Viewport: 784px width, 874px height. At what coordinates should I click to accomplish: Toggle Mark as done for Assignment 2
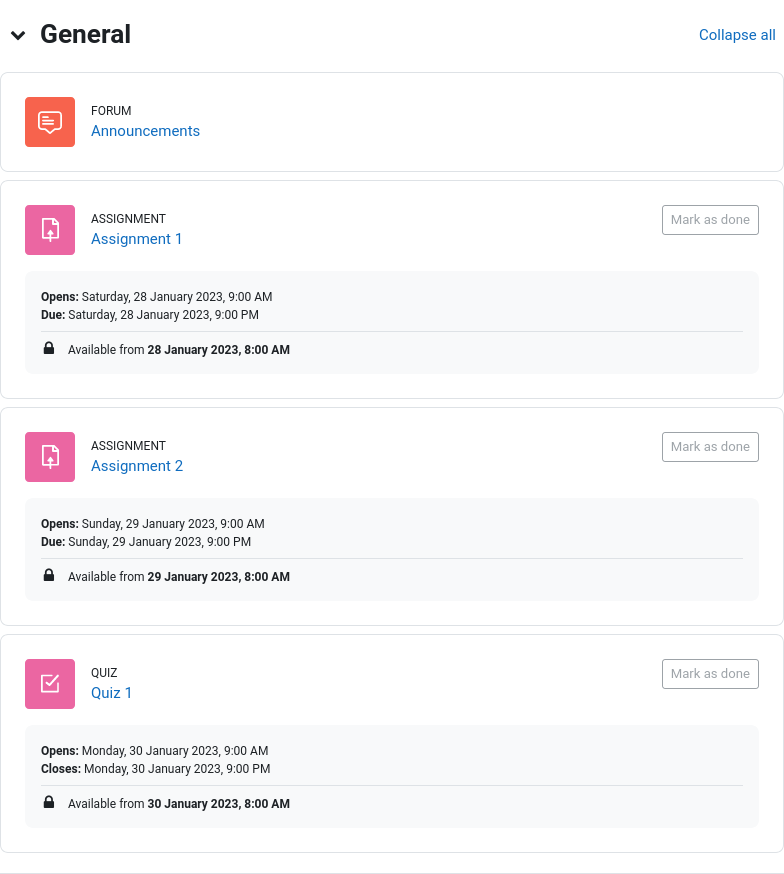(710, 446)
